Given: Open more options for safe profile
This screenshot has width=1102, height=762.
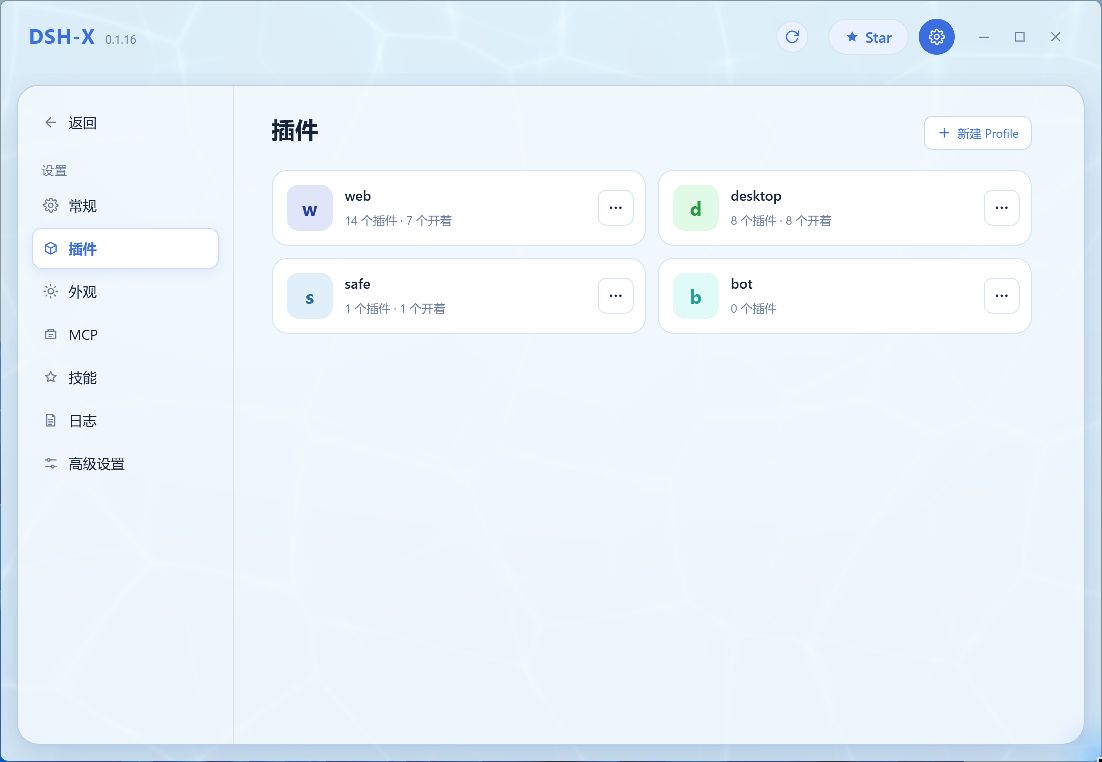Looking at the screenshot, I should (x=616, y=296).
